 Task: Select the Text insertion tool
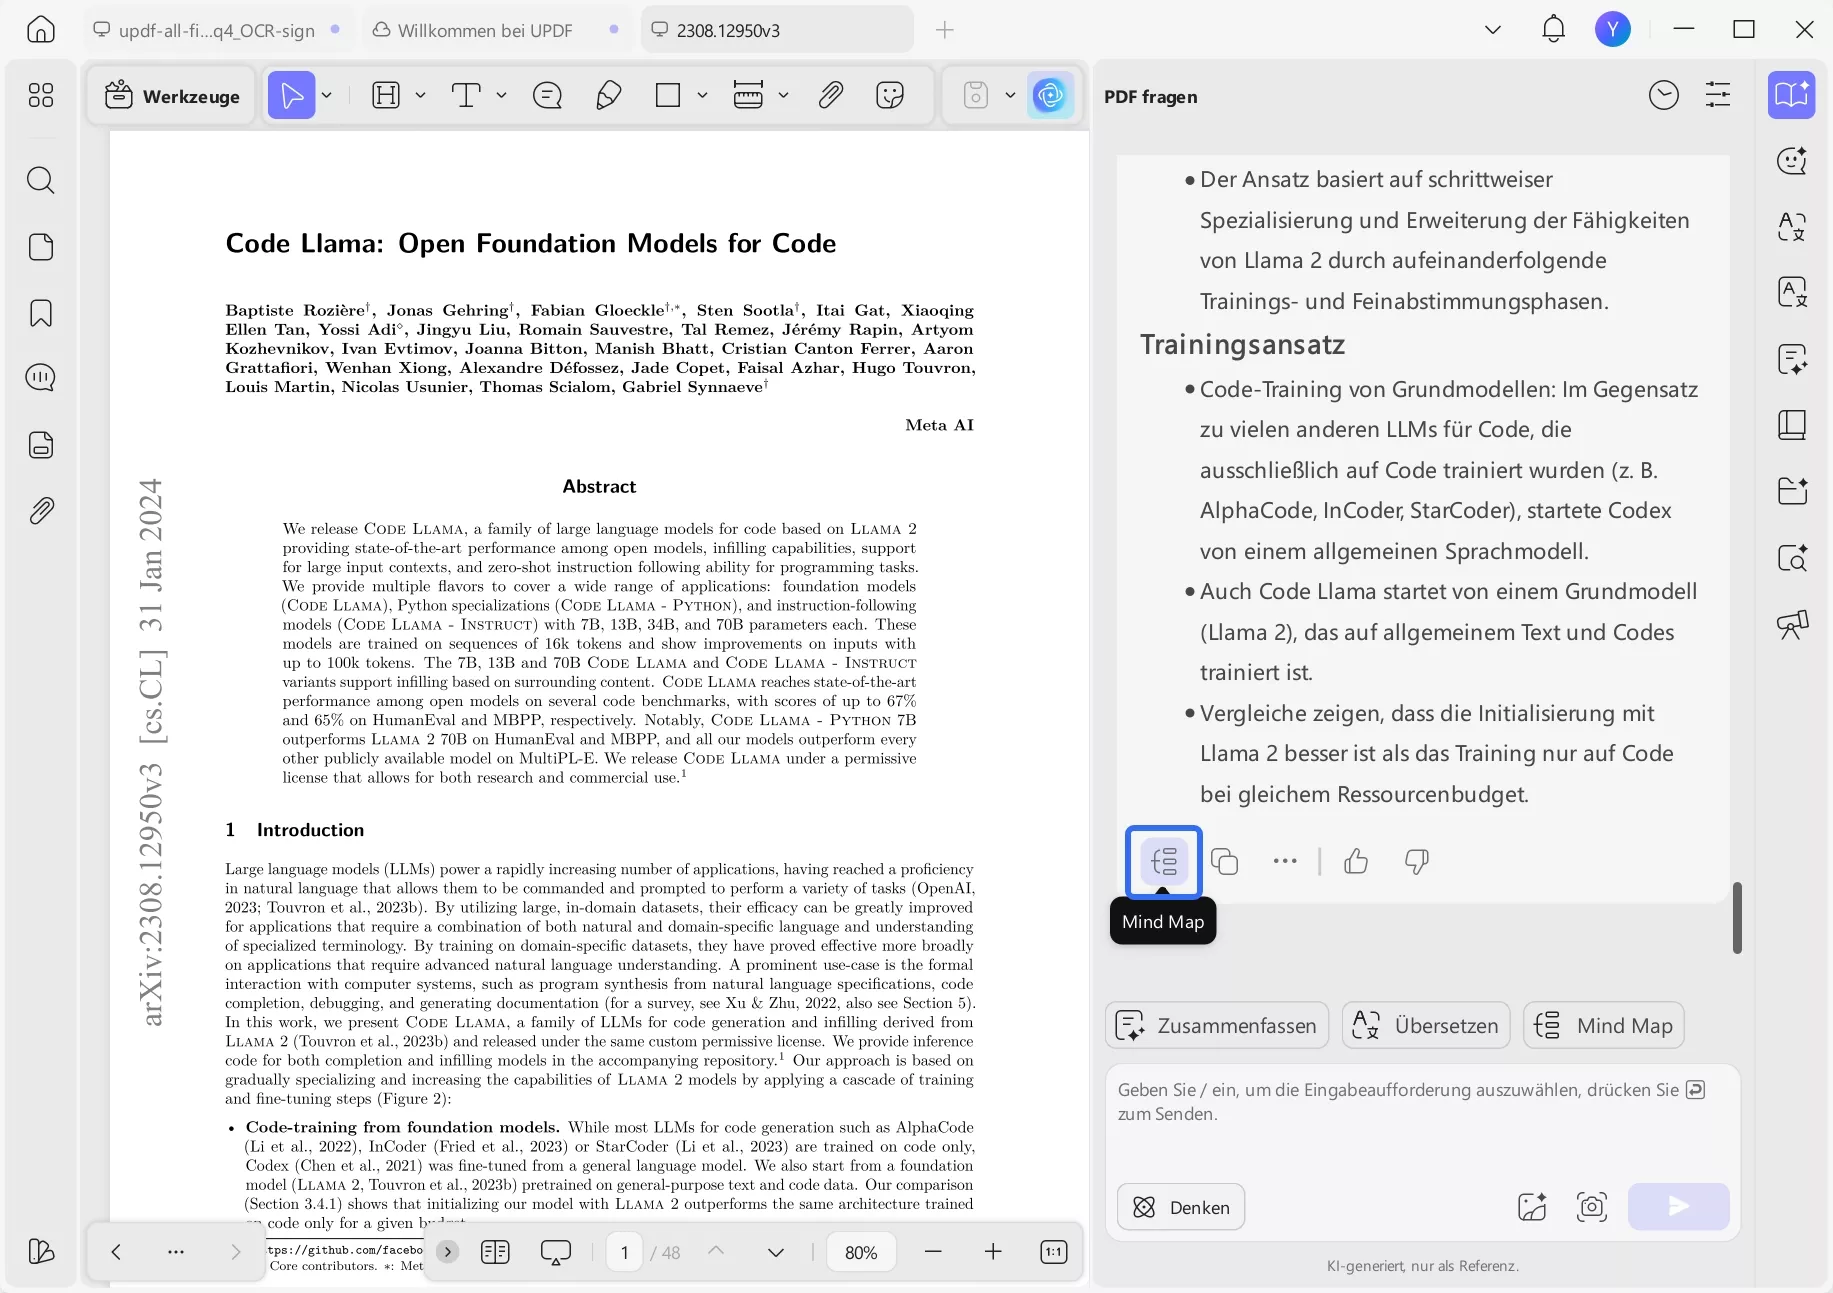click(x=466, y=96)
